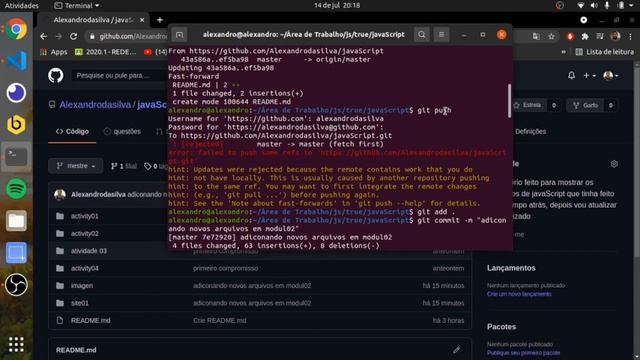Open the Lançamentos section heading

[x=511, y=268]
